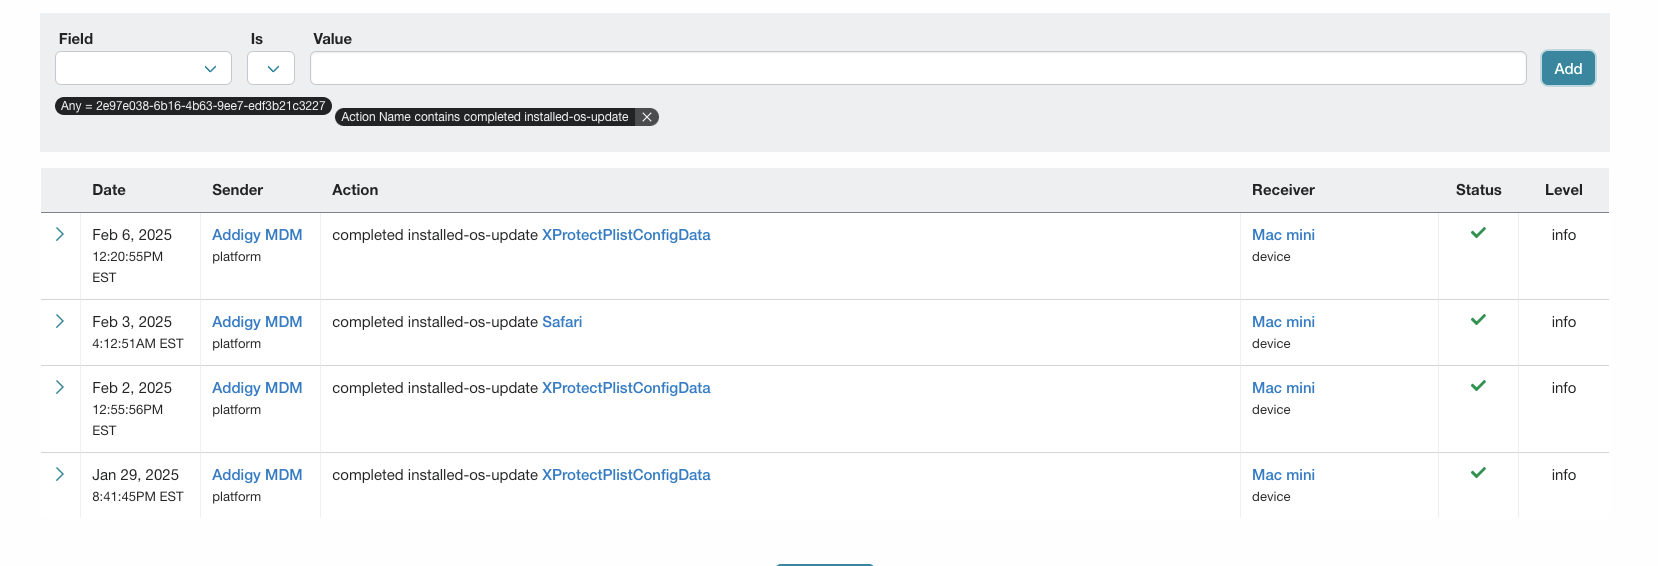Click the Jan 29, 2025 date text
This screenshot has width=1658, height=566.
135,475
